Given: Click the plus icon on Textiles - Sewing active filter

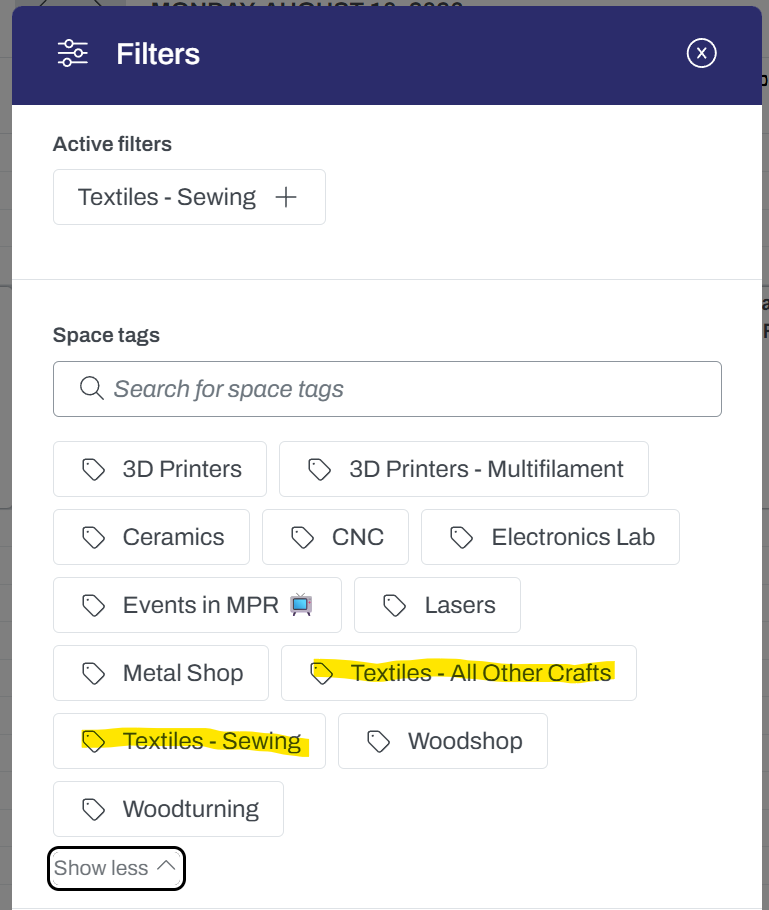Looking at the screenshot, I should point(286,197).
